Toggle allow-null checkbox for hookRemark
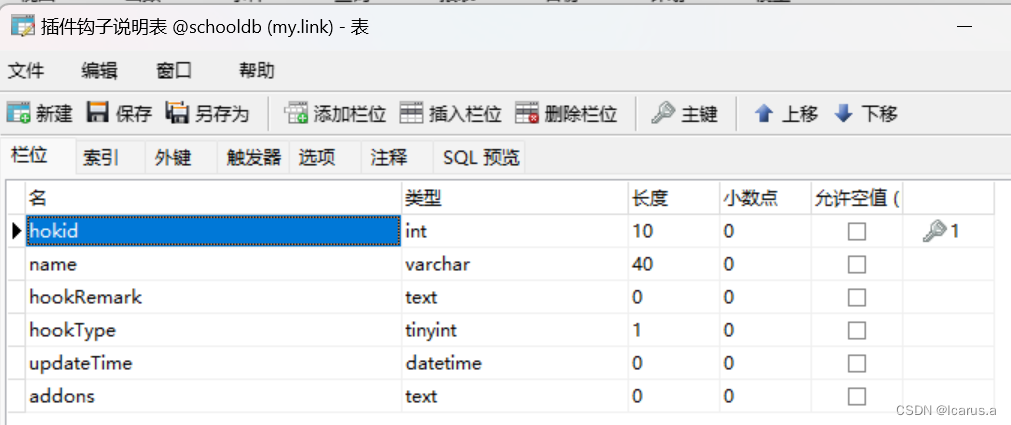 pyautogui.click(x=856, y=297)
